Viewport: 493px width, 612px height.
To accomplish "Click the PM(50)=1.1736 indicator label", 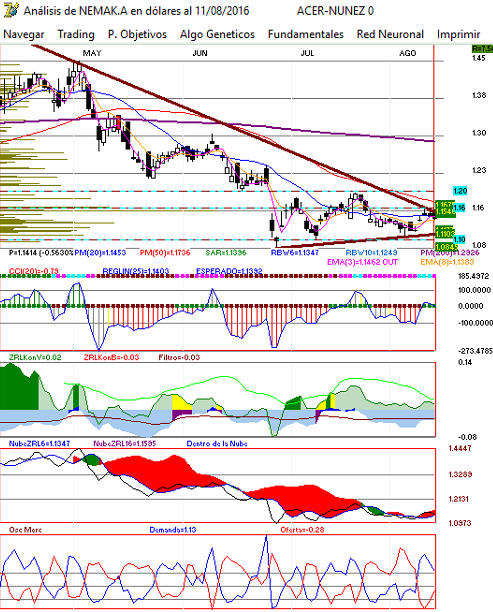I will coord(165,253).
